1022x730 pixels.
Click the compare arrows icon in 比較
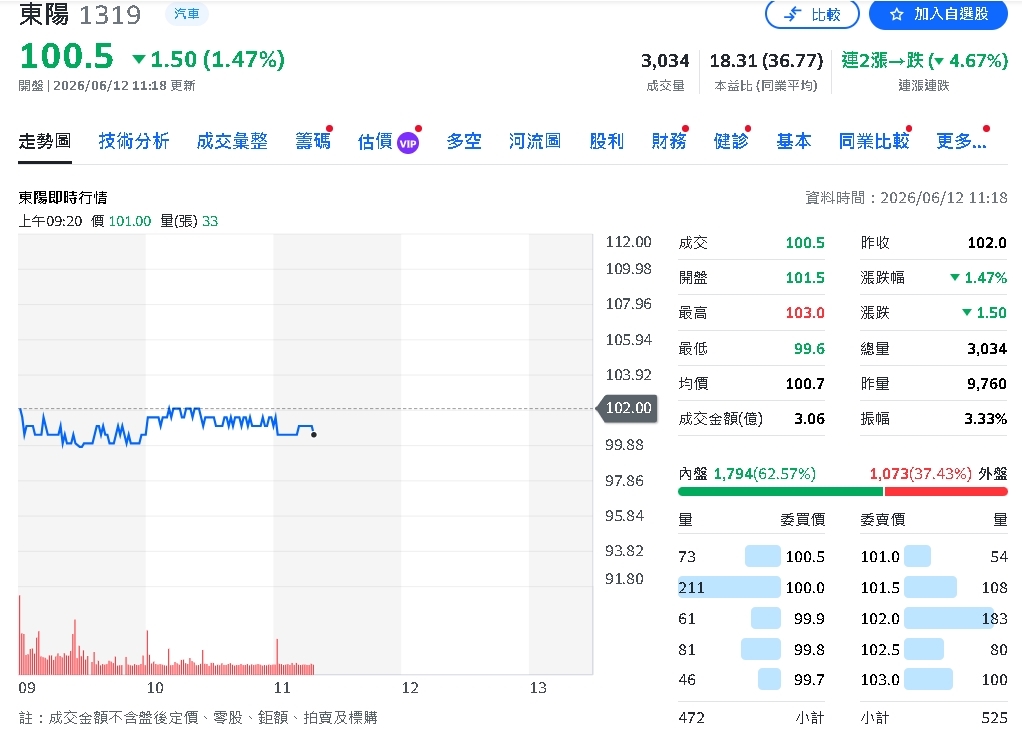point(792,14)
